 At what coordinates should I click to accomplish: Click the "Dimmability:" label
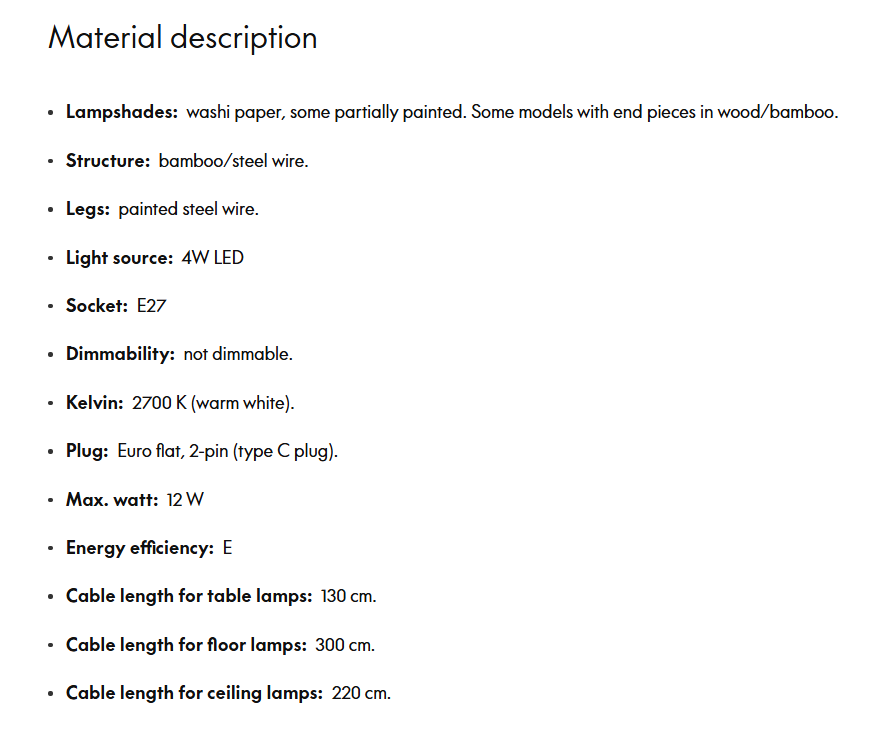click(x=120, y=354)
